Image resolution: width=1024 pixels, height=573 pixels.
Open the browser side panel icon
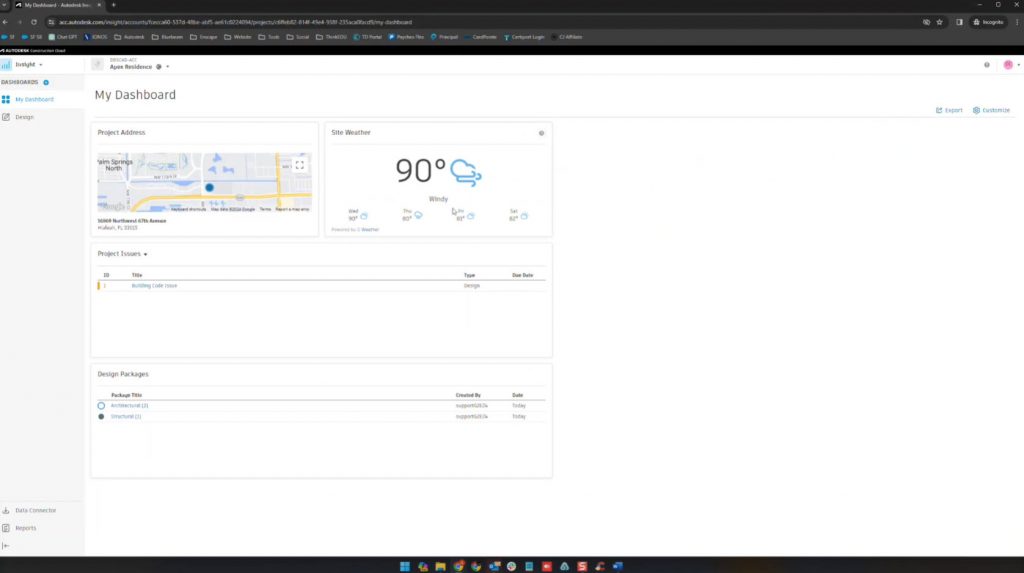960,21
